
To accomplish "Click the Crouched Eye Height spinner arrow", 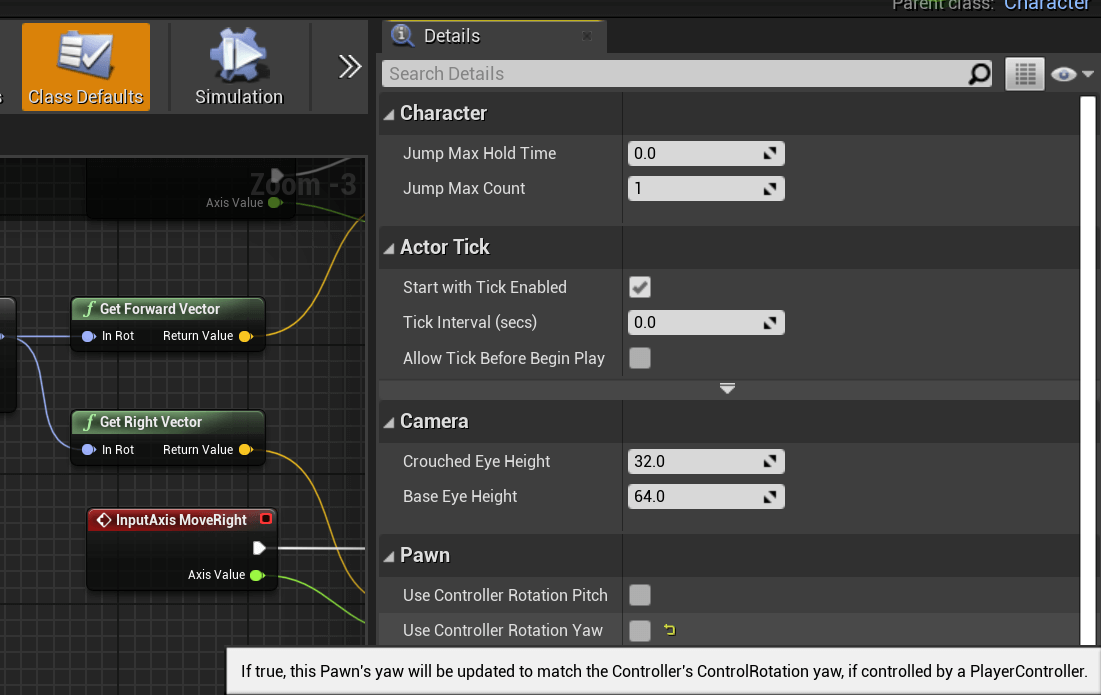I will click(x=770, y=462).
